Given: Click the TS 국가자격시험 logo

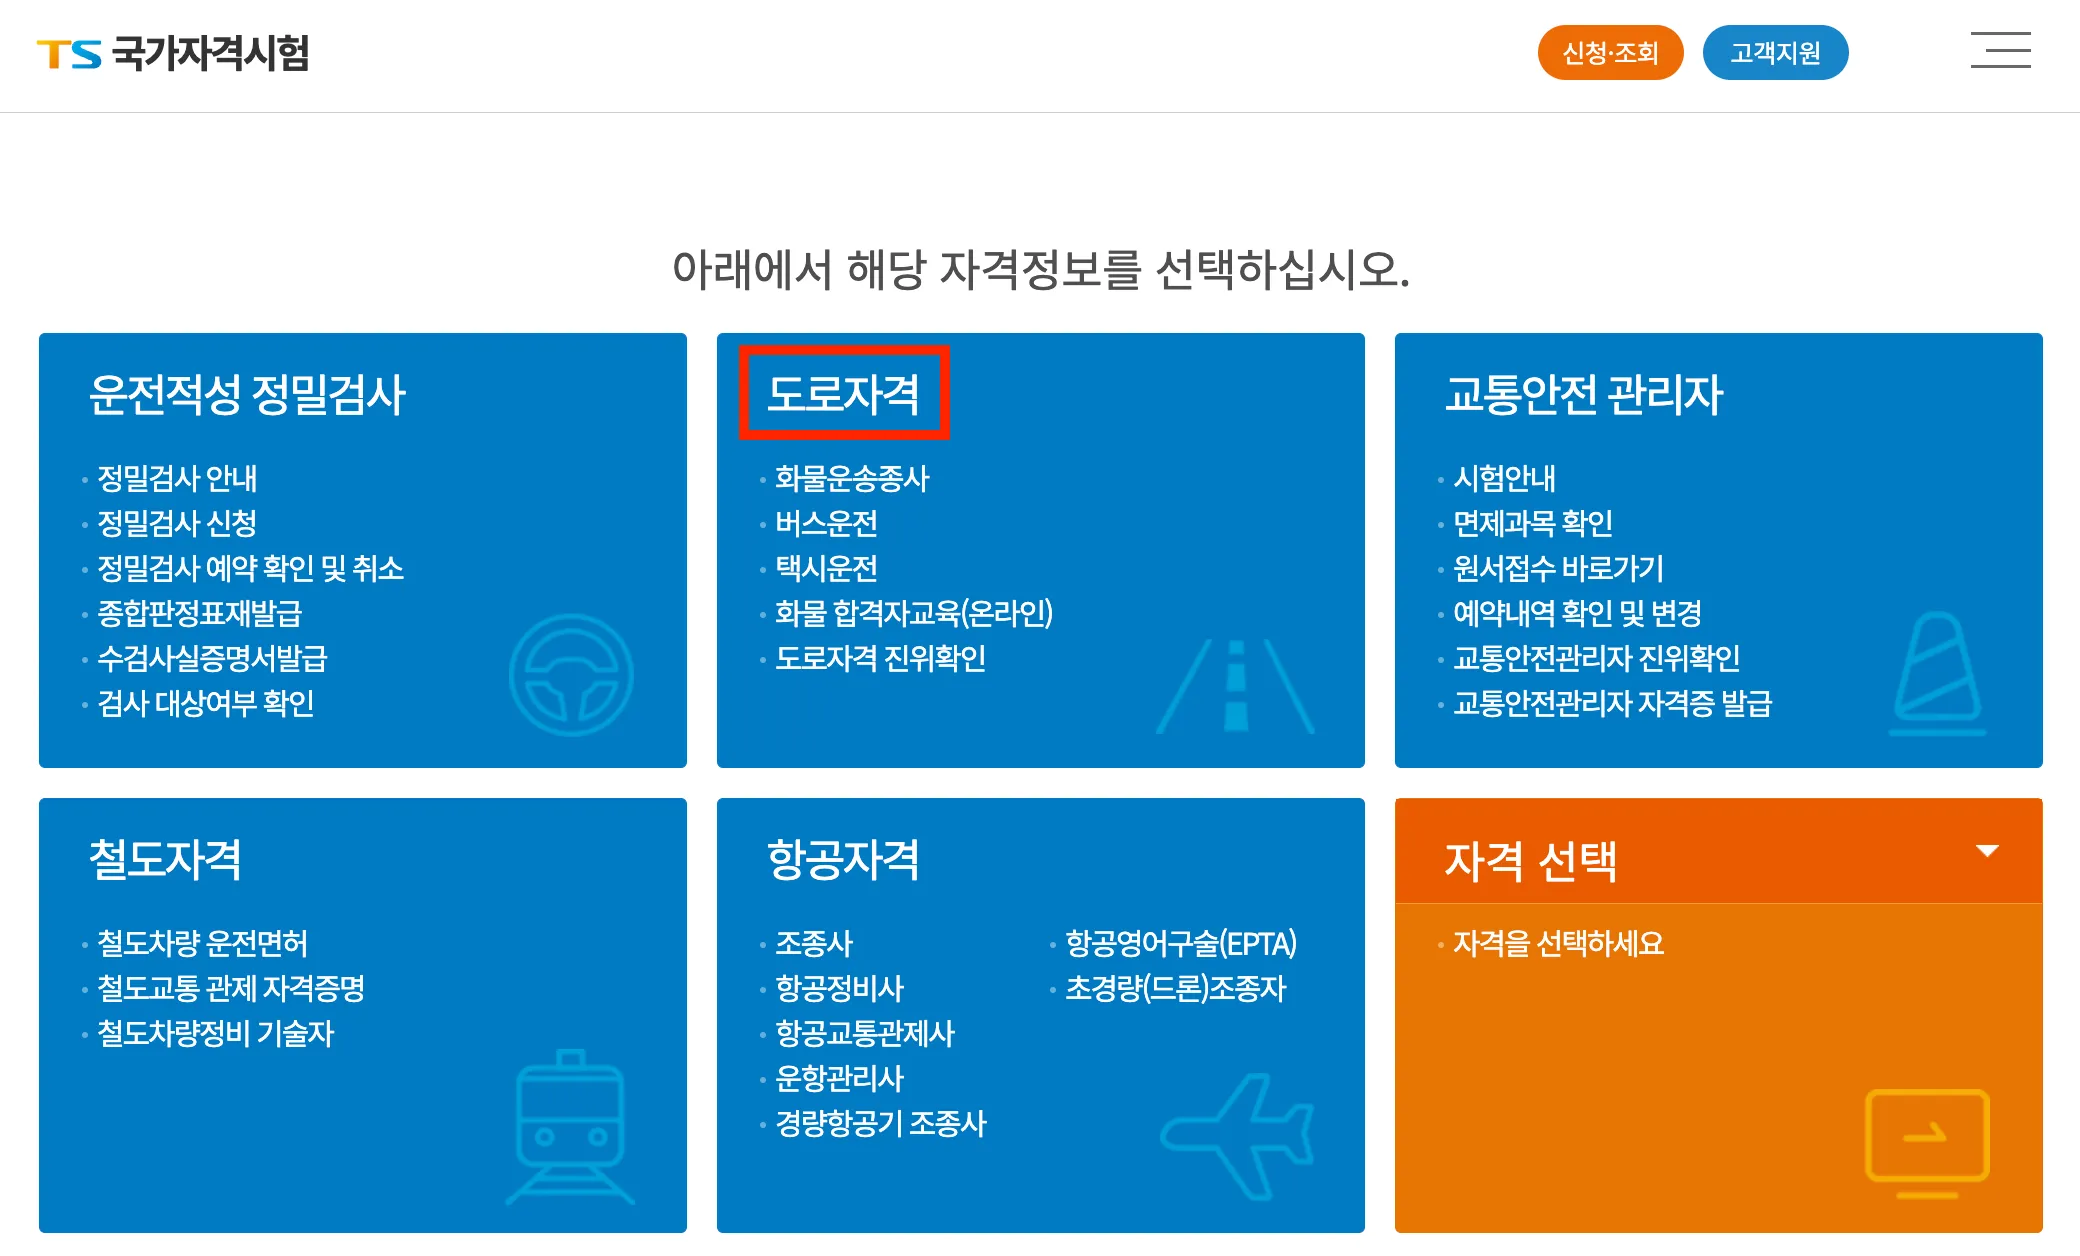Looking at the screenshot, I should (x=172, y=55).
